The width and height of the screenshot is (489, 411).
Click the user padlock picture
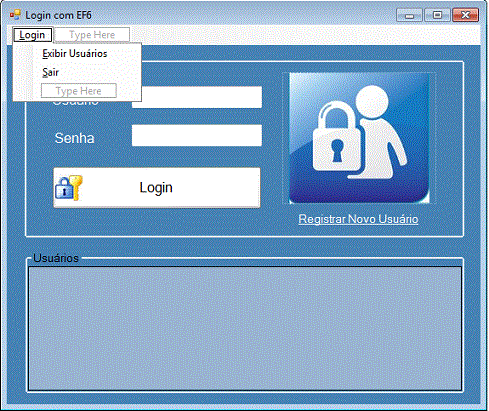pyautogui.click(x=359, y=138)
